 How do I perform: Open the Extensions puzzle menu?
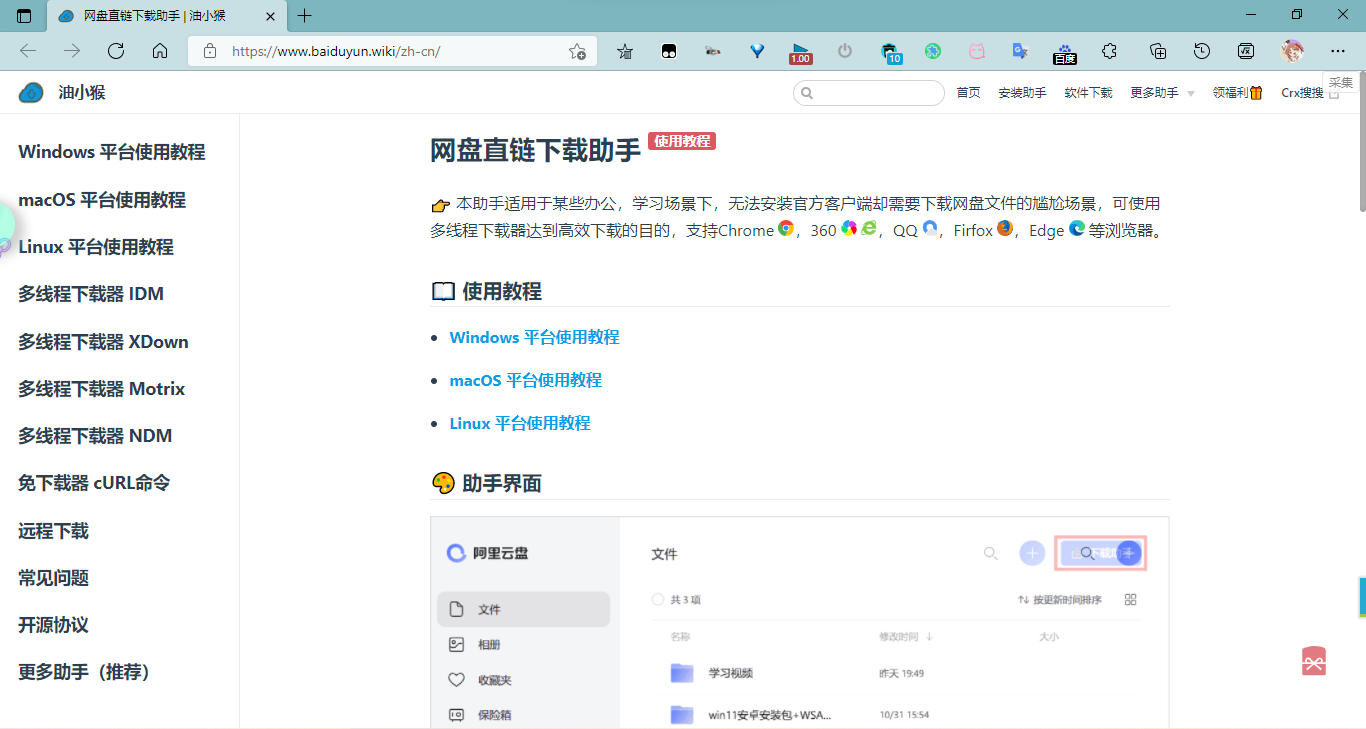click(1109, 51)
